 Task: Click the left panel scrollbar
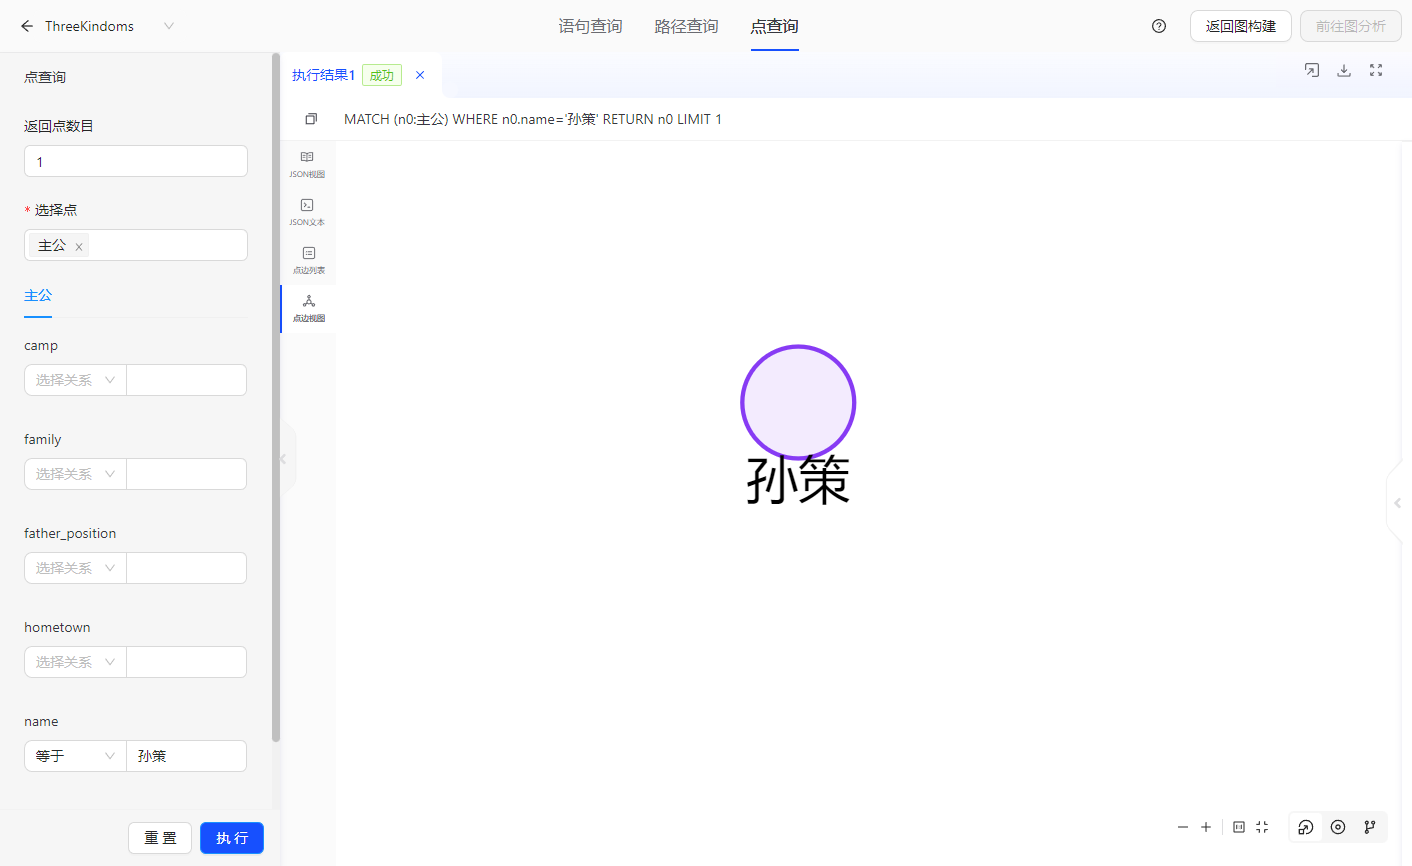click(276, 400)
